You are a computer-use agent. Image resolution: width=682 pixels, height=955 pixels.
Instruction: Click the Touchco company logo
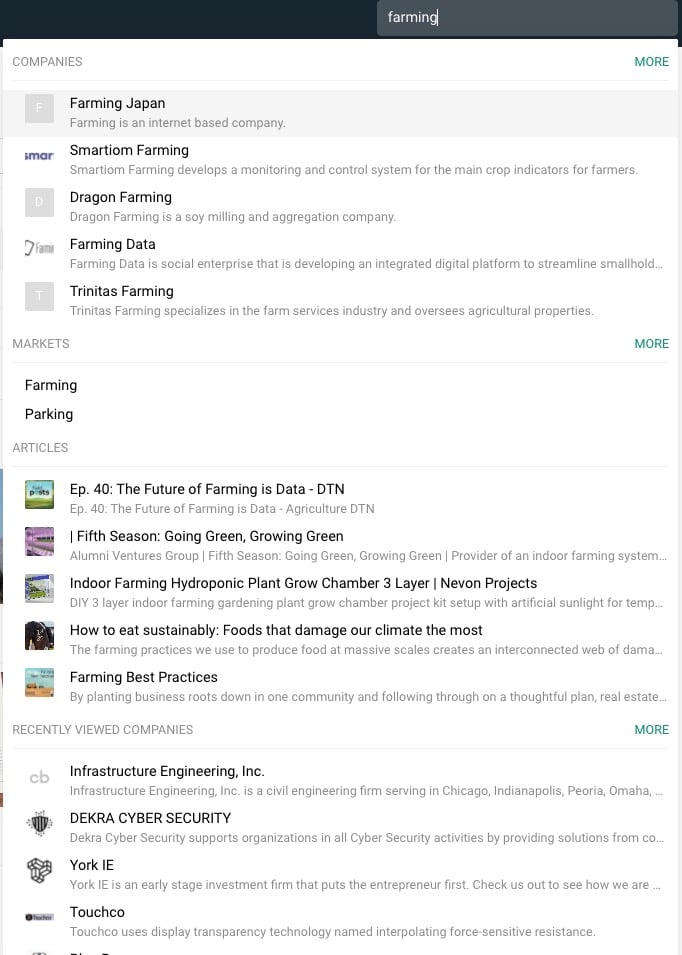(x=39, y=917)
